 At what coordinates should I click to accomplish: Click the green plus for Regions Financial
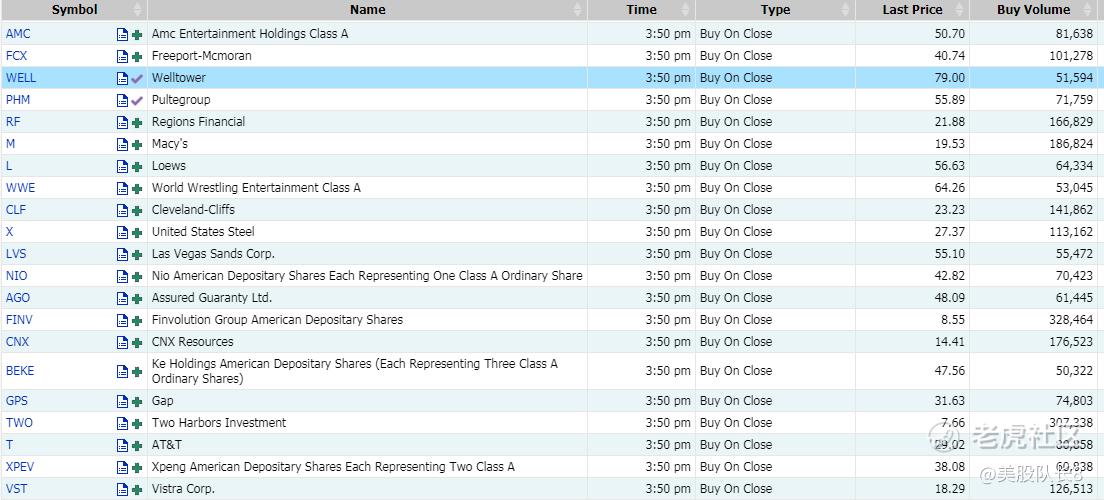(x=137, y=123)
